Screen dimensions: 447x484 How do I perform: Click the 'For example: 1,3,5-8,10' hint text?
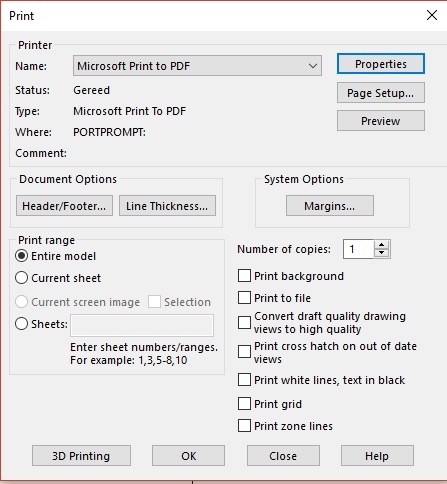click(x=129, y=360)
